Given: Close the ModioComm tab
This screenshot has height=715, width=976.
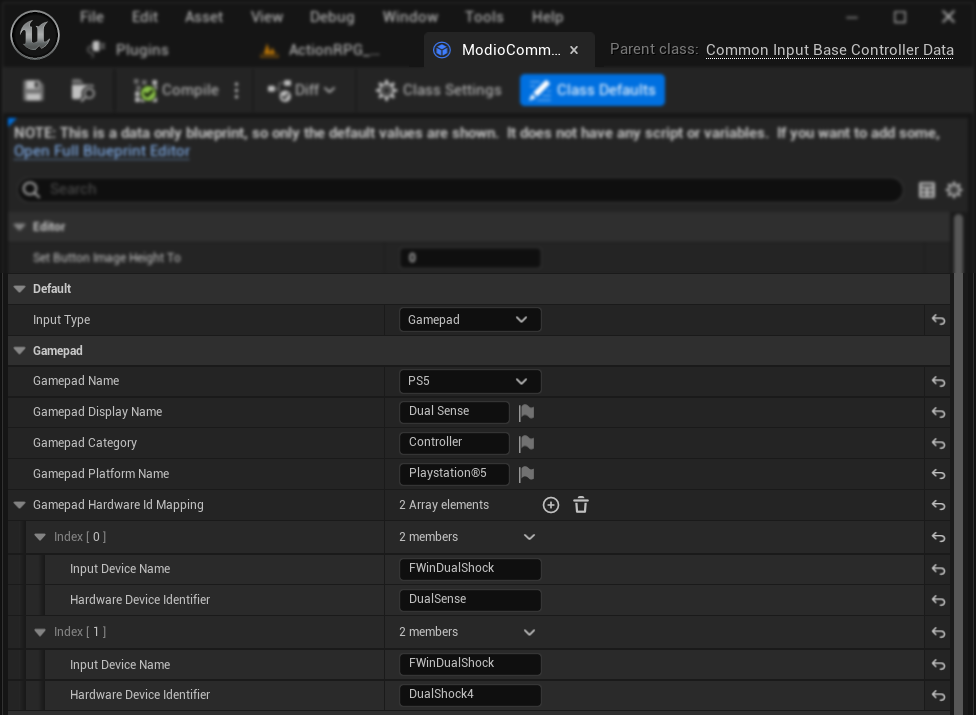Looking at the screenshot, I should (574, 50).
